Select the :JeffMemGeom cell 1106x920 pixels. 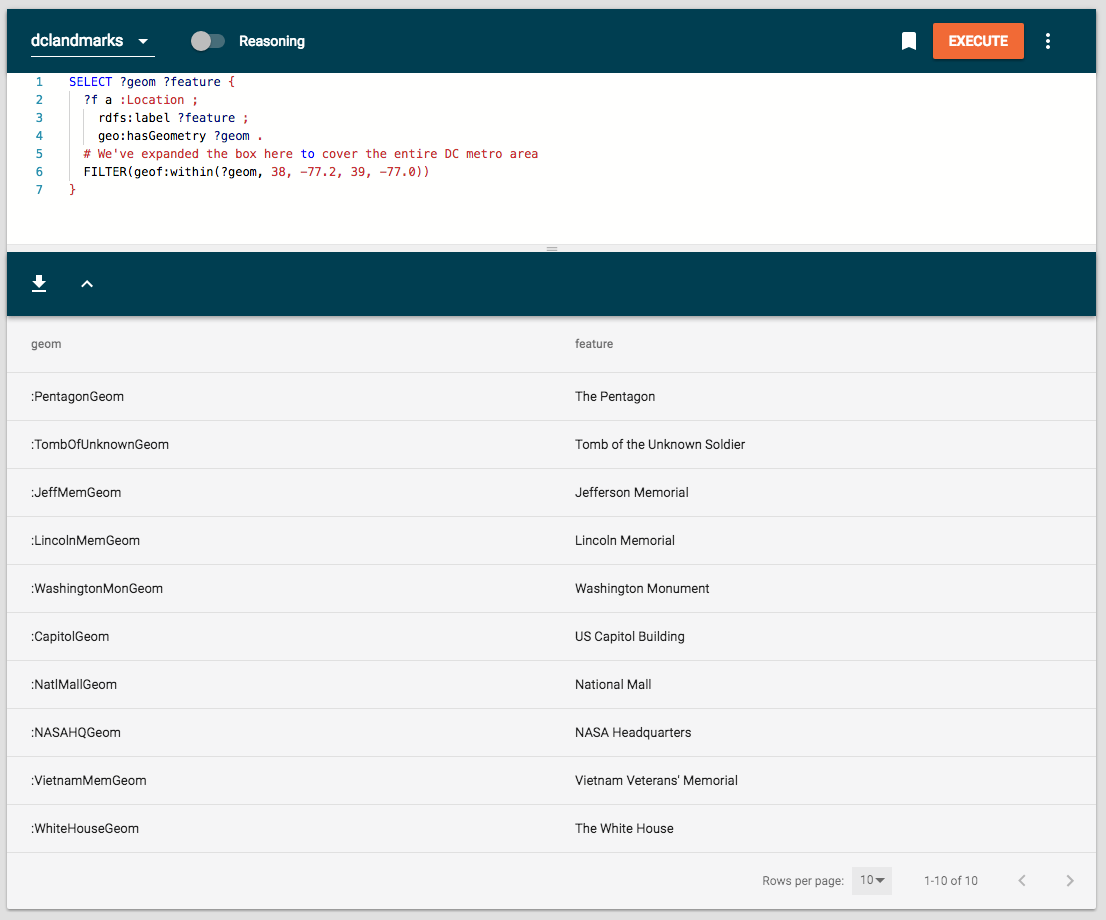(76, 492)
